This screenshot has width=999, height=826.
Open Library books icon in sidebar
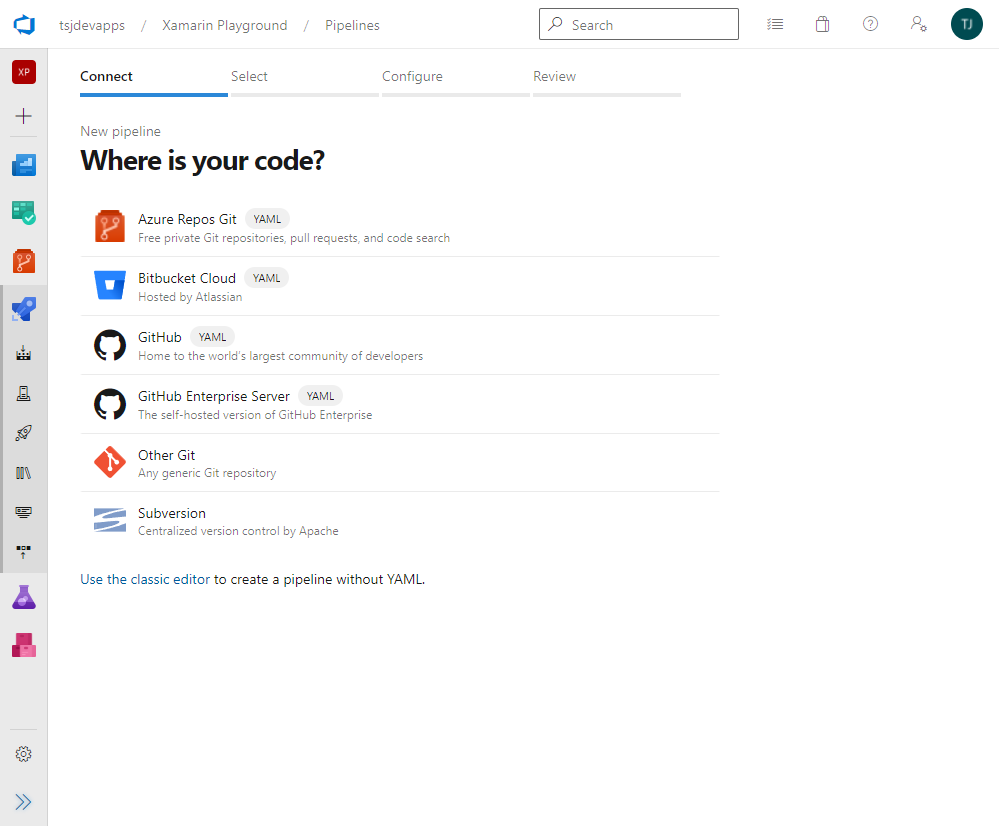(24, 473)
